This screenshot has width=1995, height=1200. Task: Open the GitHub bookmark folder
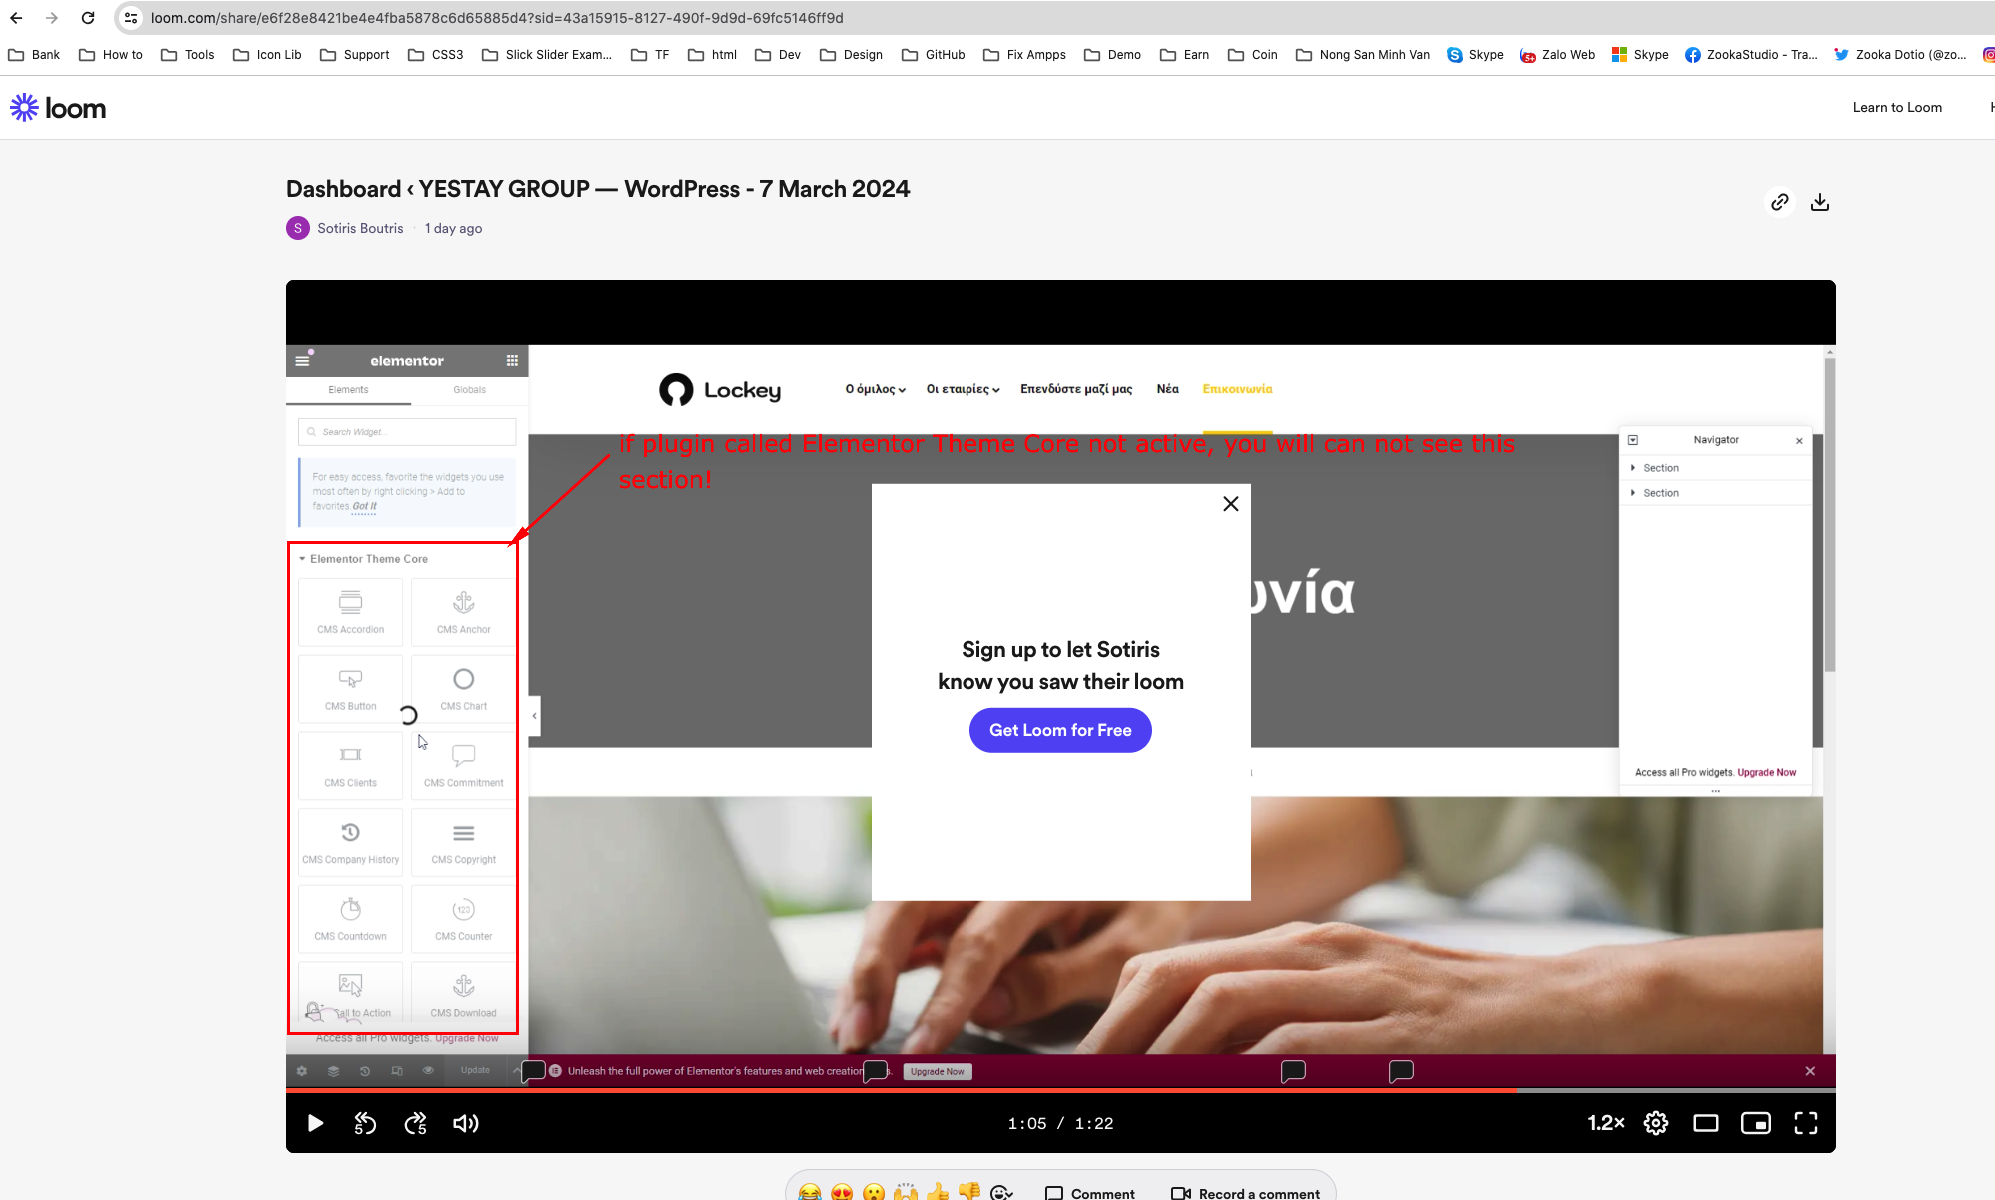pos(934,55)
